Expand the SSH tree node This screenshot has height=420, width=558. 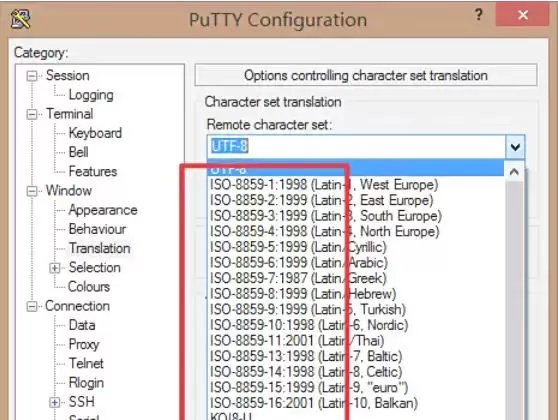[55, 402]
